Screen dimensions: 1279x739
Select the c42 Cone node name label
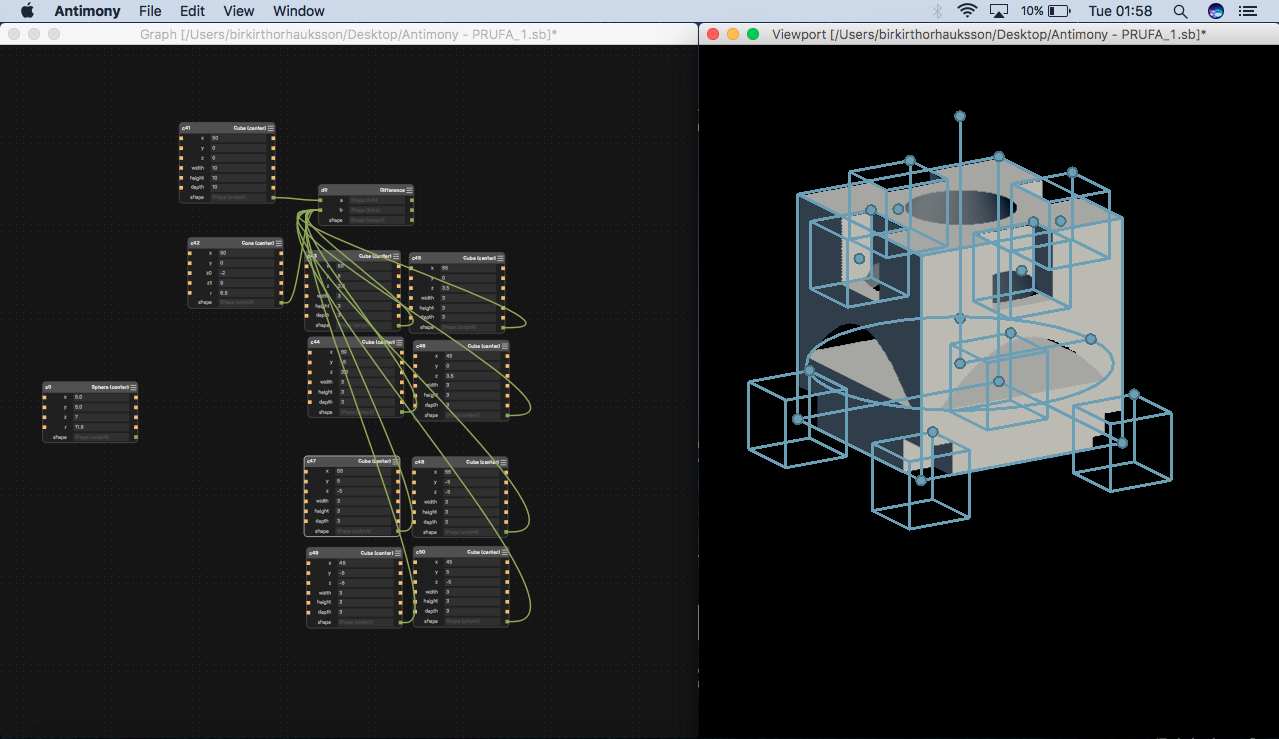tap(195, 242)
